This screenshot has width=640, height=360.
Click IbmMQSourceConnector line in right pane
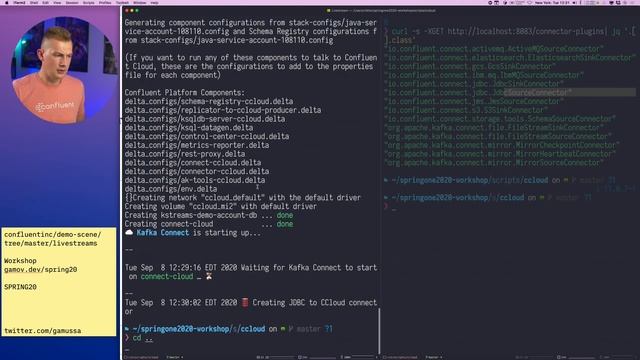484,75
